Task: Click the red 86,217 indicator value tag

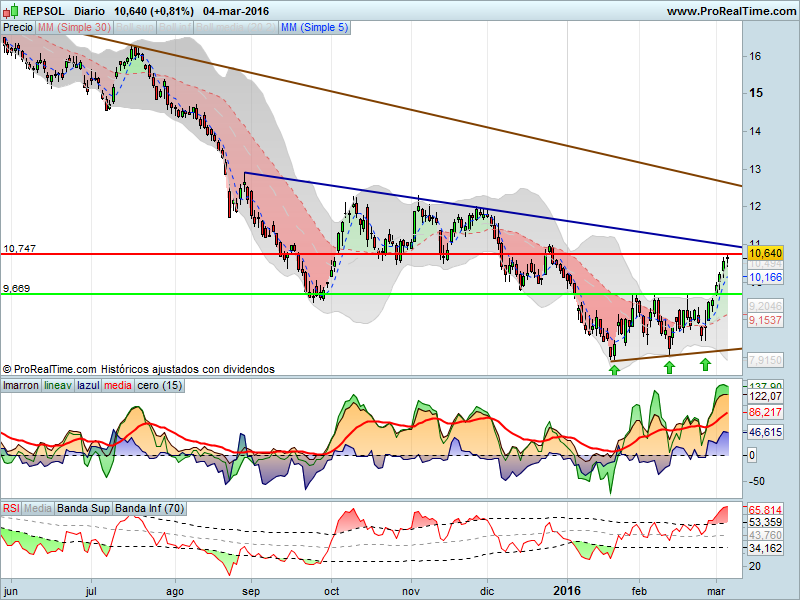Action: (765, 413)
